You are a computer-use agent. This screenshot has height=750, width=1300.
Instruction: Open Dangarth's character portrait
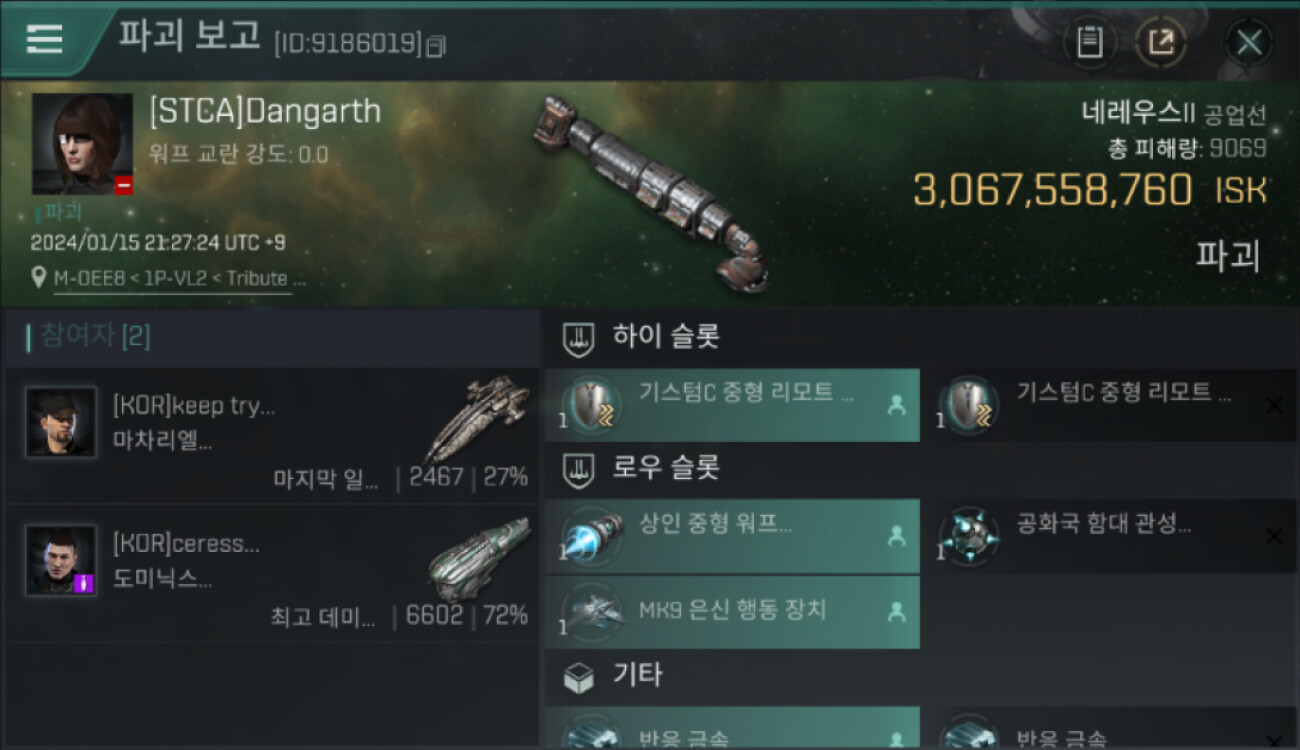[82, 144]
